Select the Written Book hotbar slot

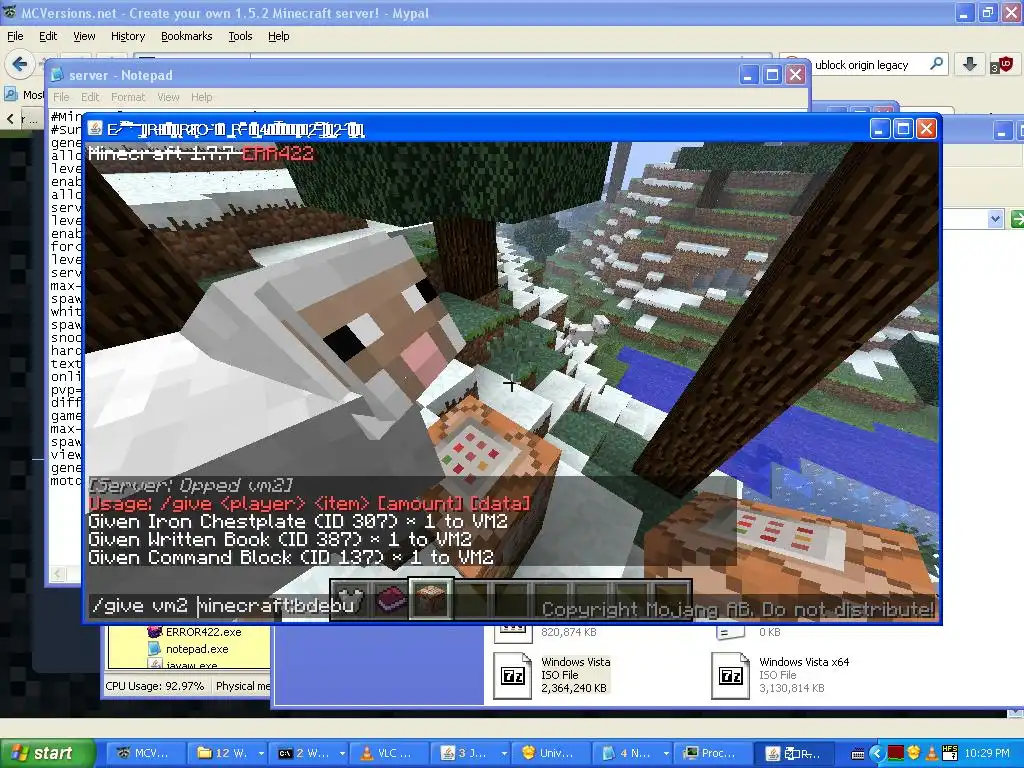tap(391, 599)
